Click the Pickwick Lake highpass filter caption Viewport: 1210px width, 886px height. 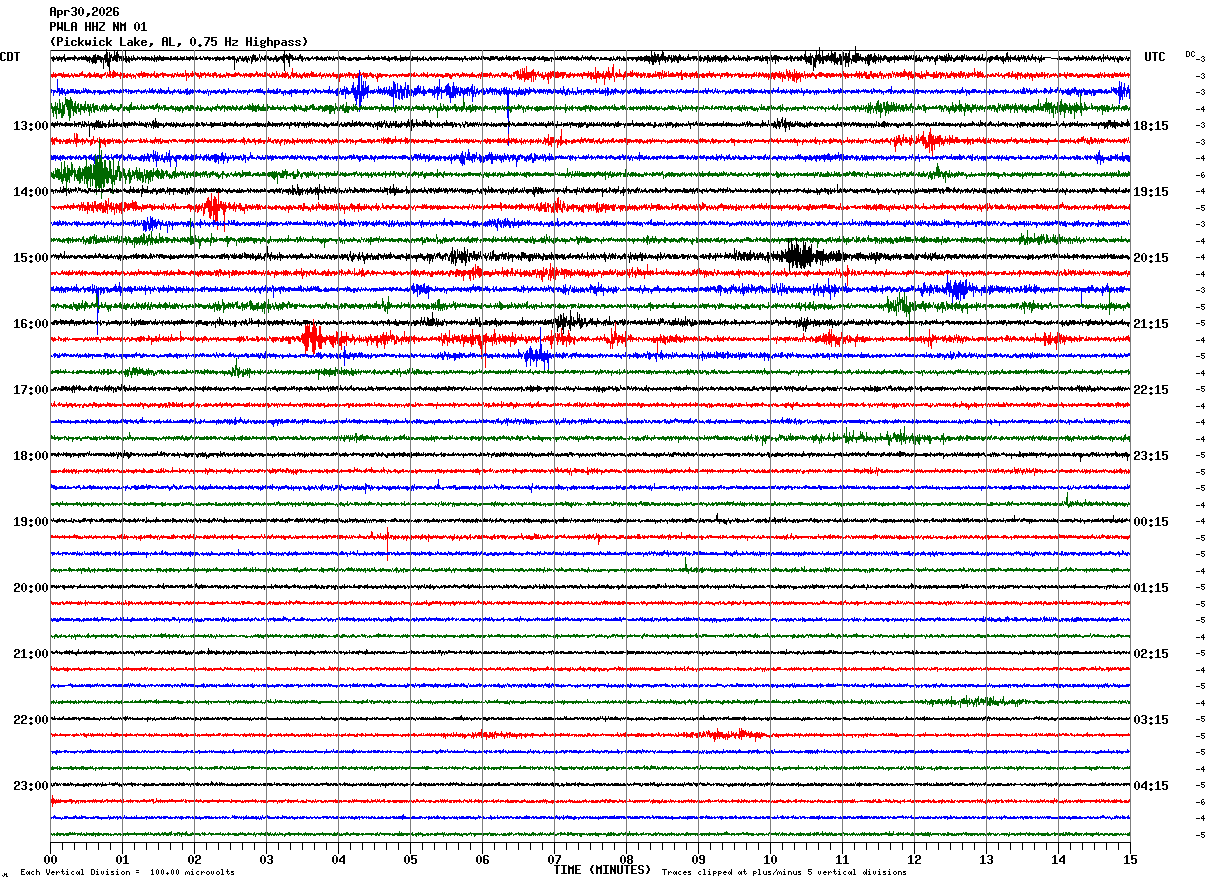pyautogui.click(x=179, y=42)
